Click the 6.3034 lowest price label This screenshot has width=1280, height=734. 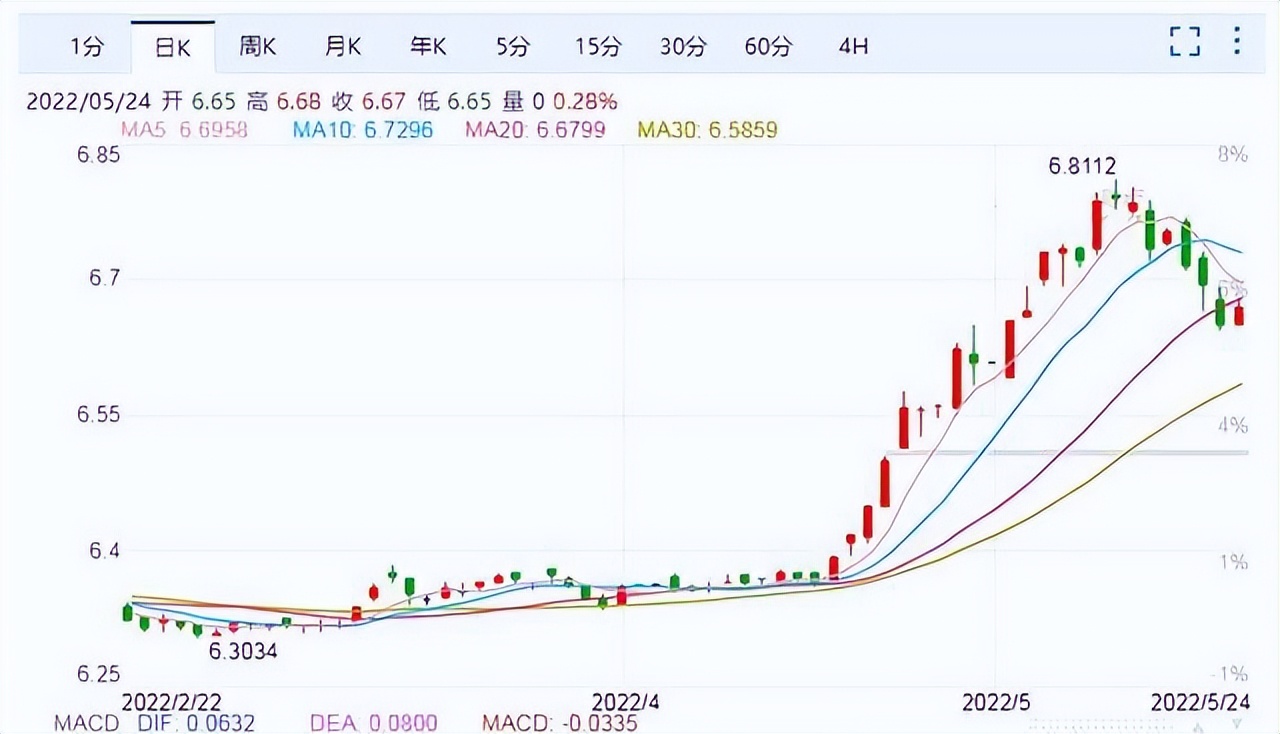click(242, 651)
